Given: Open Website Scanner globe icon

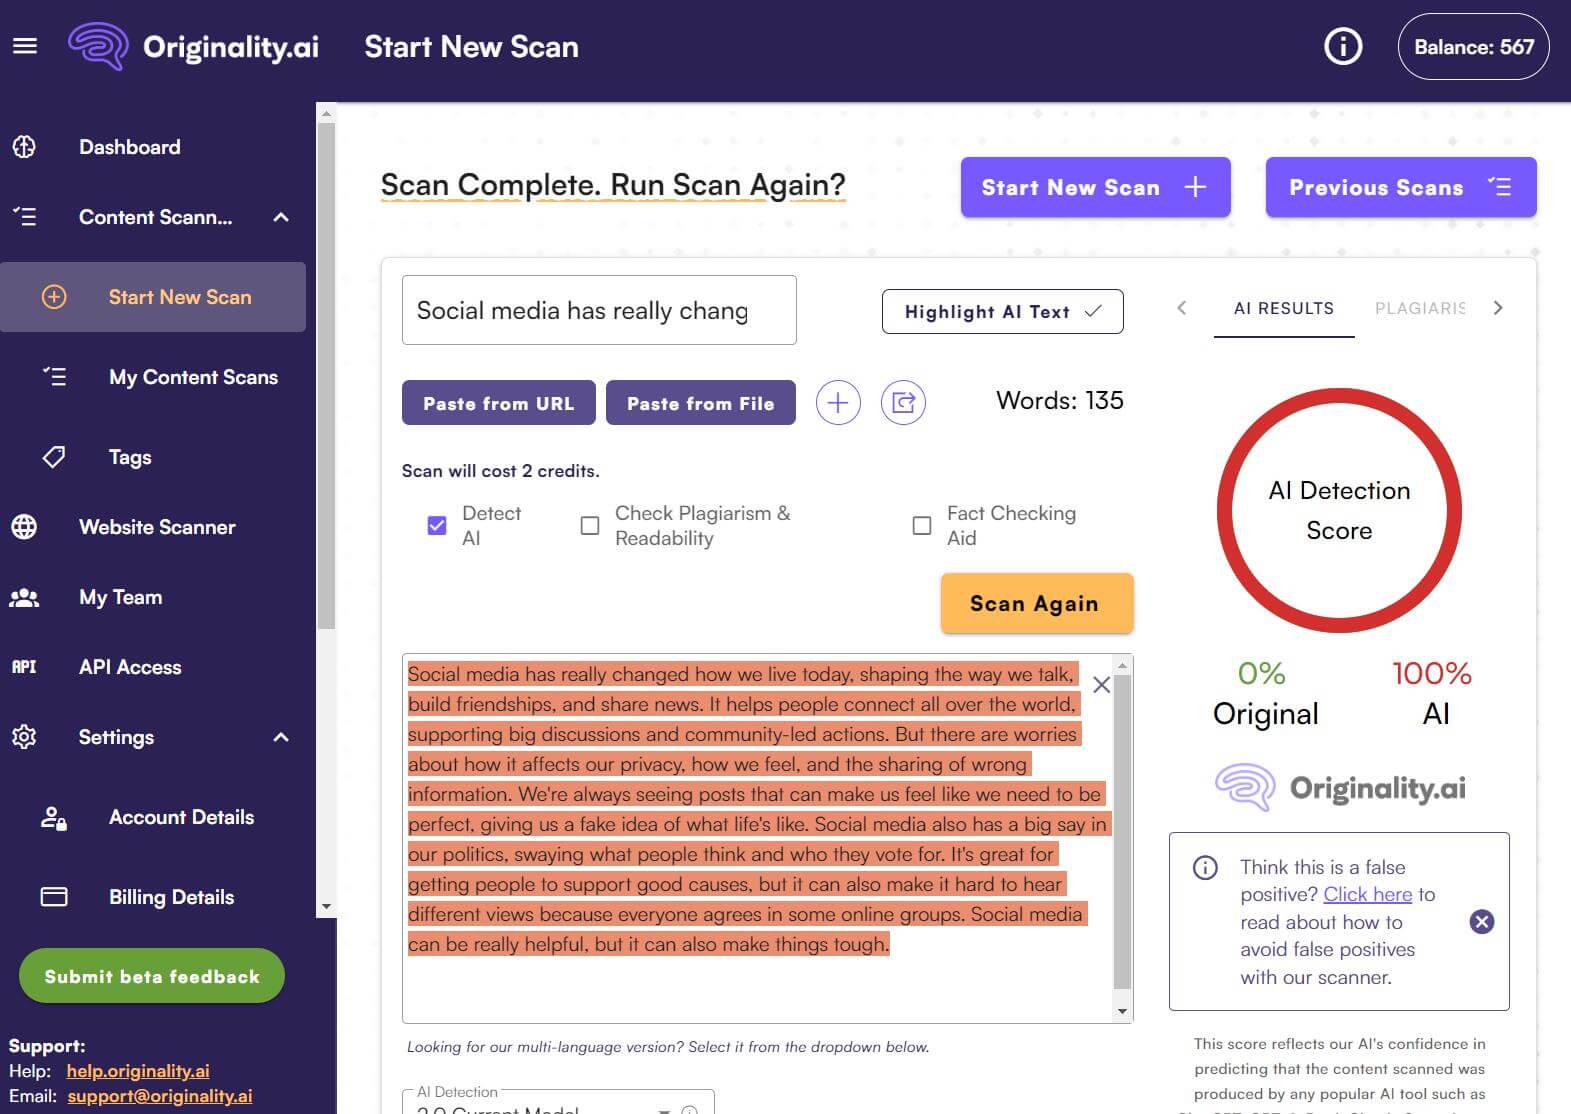Looking at the screenshot, I should pos(25,527).
